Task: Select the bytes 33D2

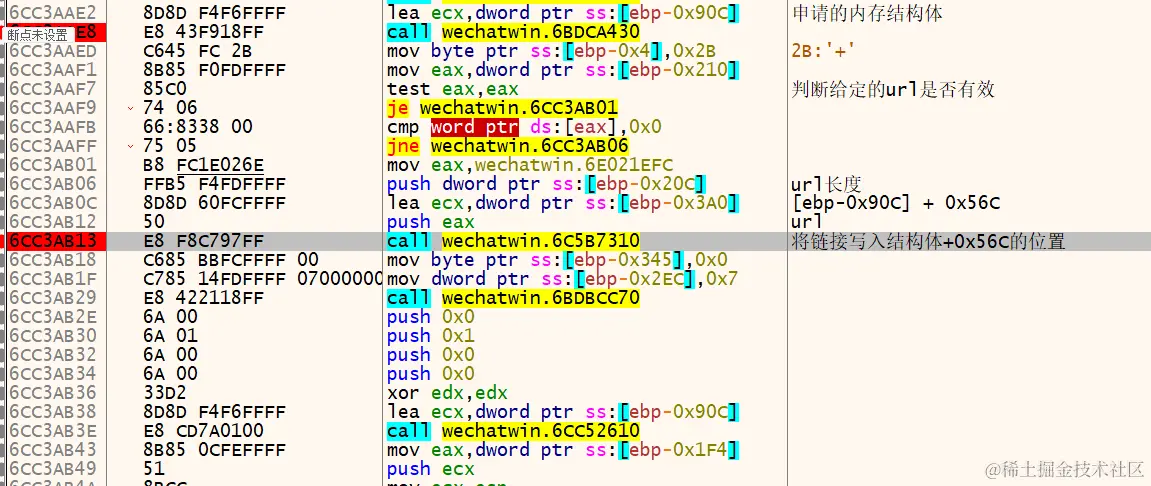Action: point(164,393)
